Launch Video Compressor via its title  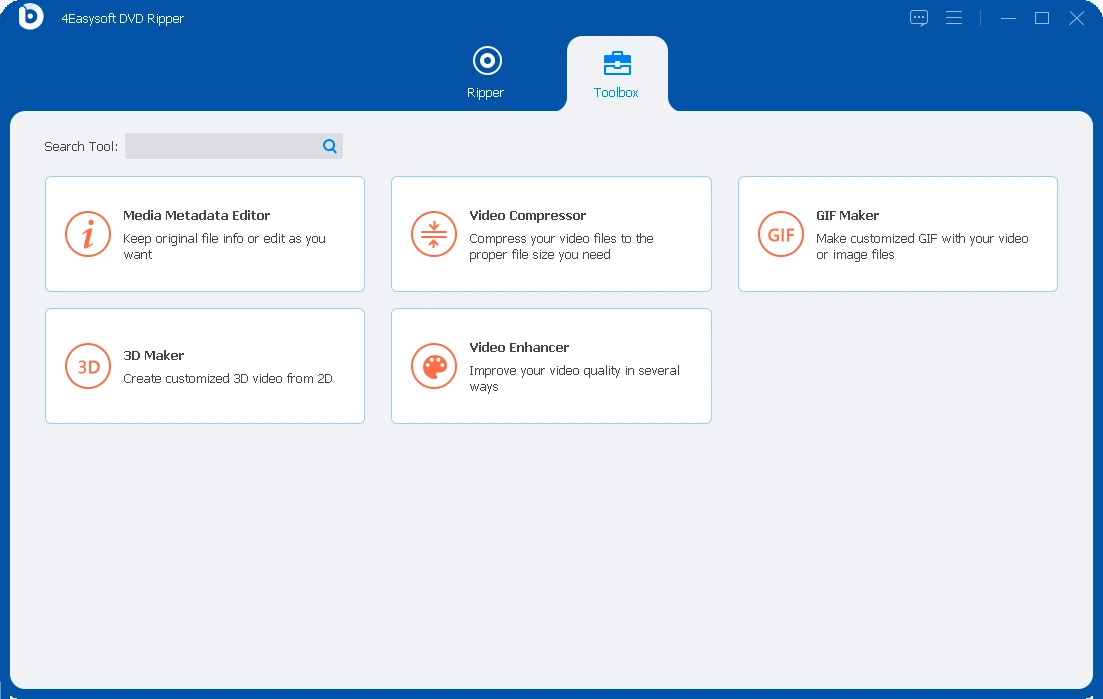pyautogui.click(x=528, y=215)
